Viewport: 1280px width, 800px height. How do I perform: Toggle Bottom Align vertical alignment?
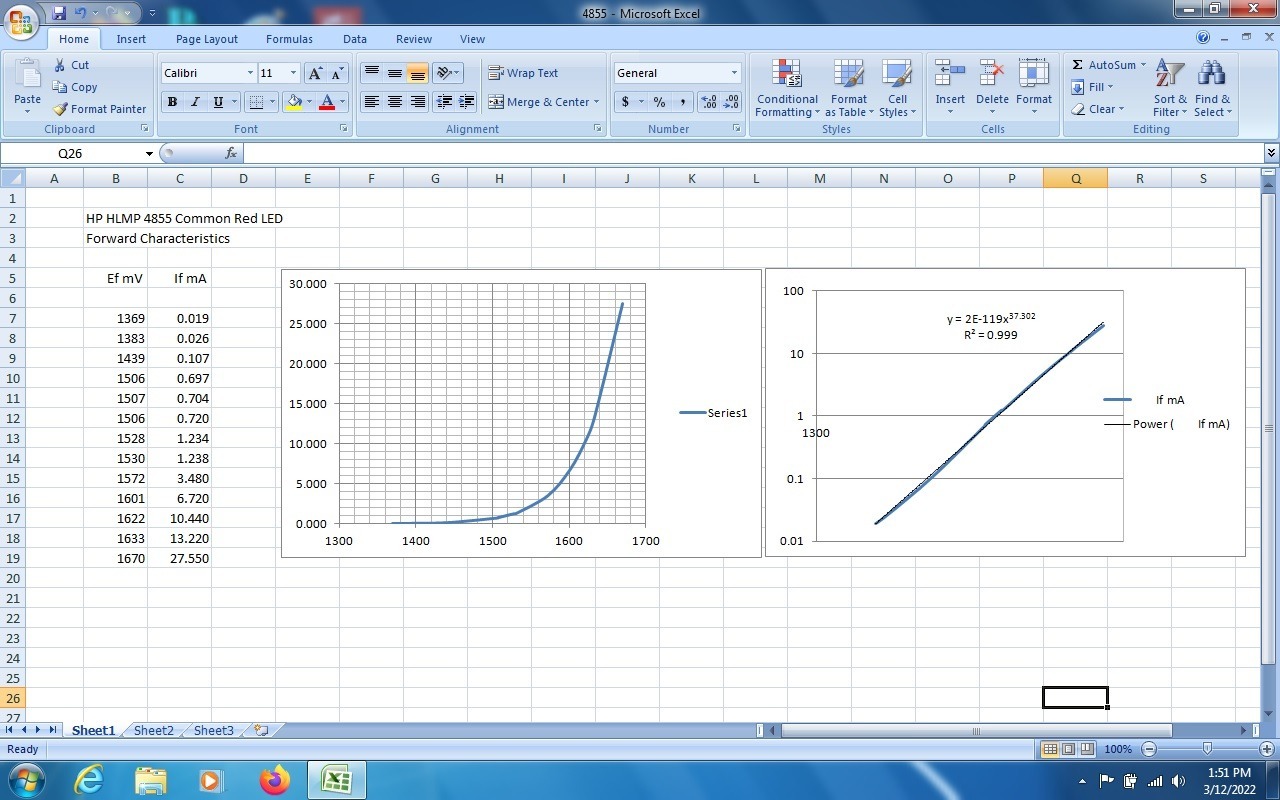418,73
